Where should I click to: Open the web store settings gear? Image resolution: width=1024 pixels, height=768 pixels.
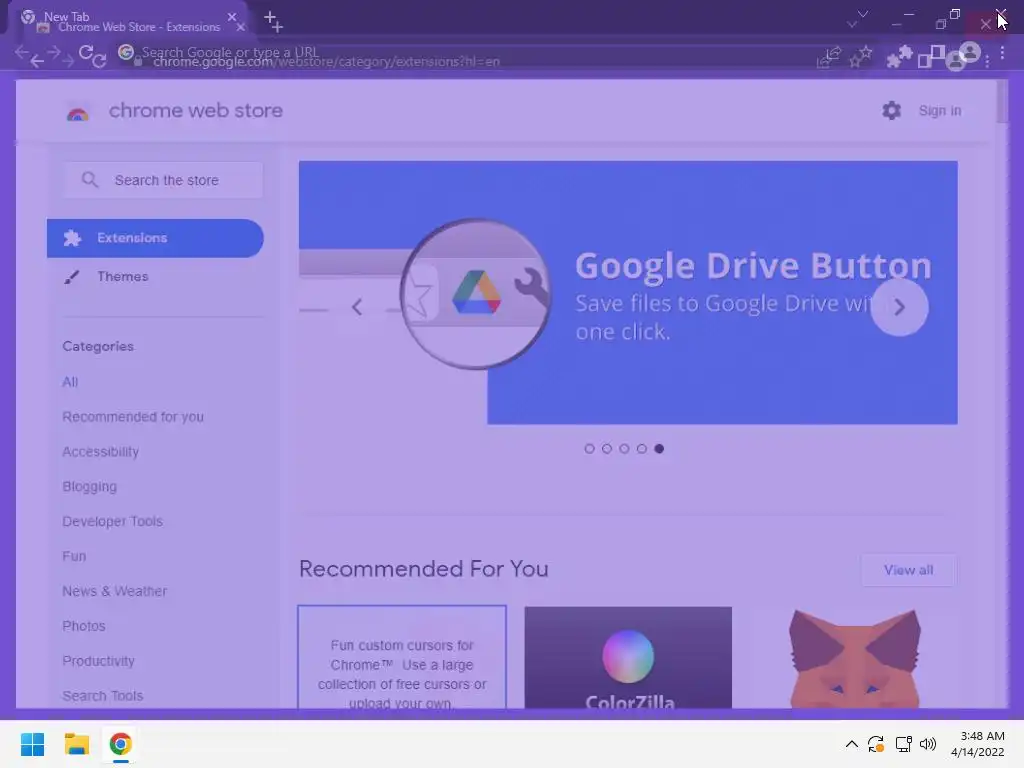tap(891, 110)
